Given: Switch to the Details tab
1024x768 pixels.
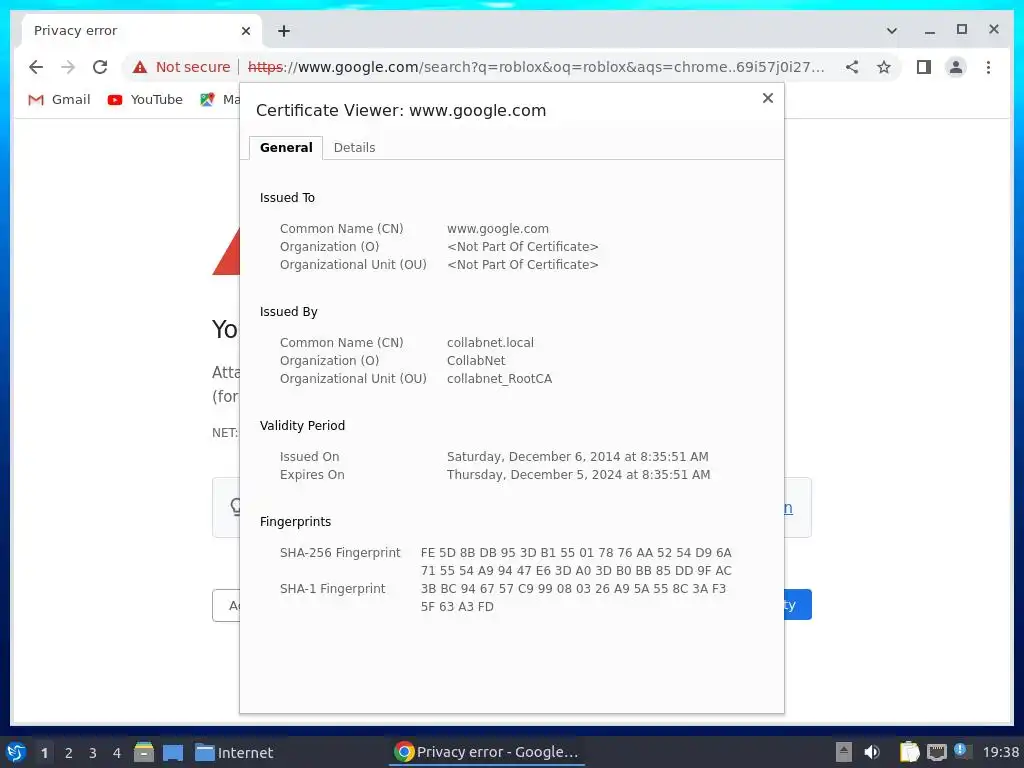Looking at the screenshot, I should click(x=354, y=148).
